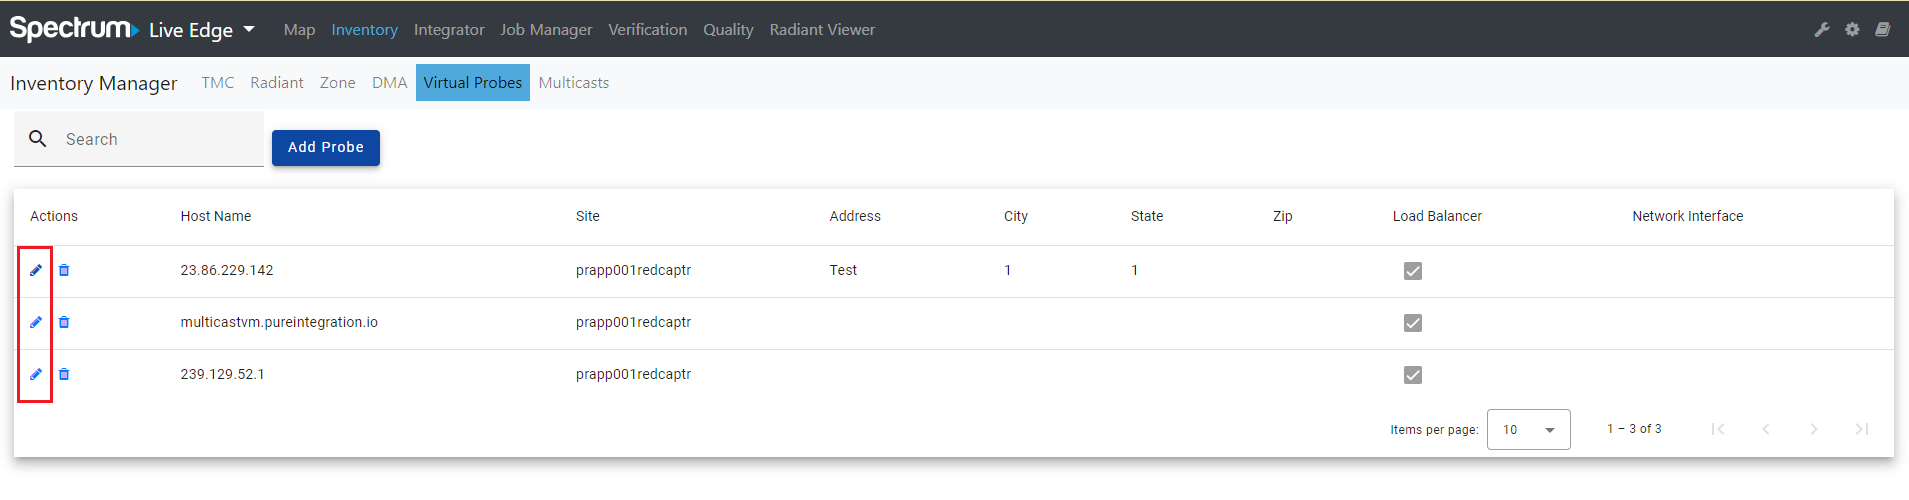1909x500 pixels.
Task: Click the address cell 'Test'
Action: pos(843,270)
